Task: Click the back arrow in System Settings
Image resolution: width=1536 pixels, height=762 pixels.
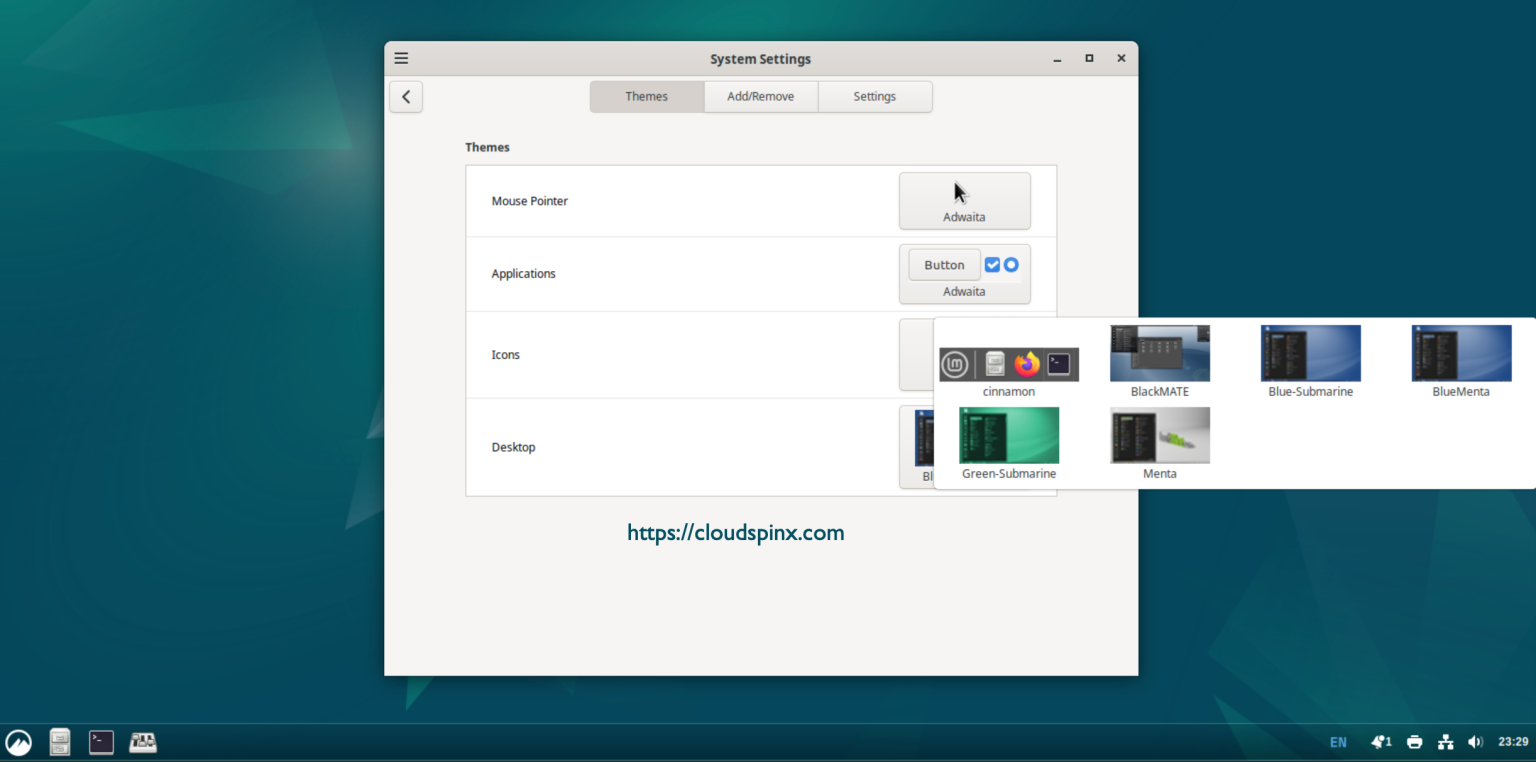Action: 406,96
